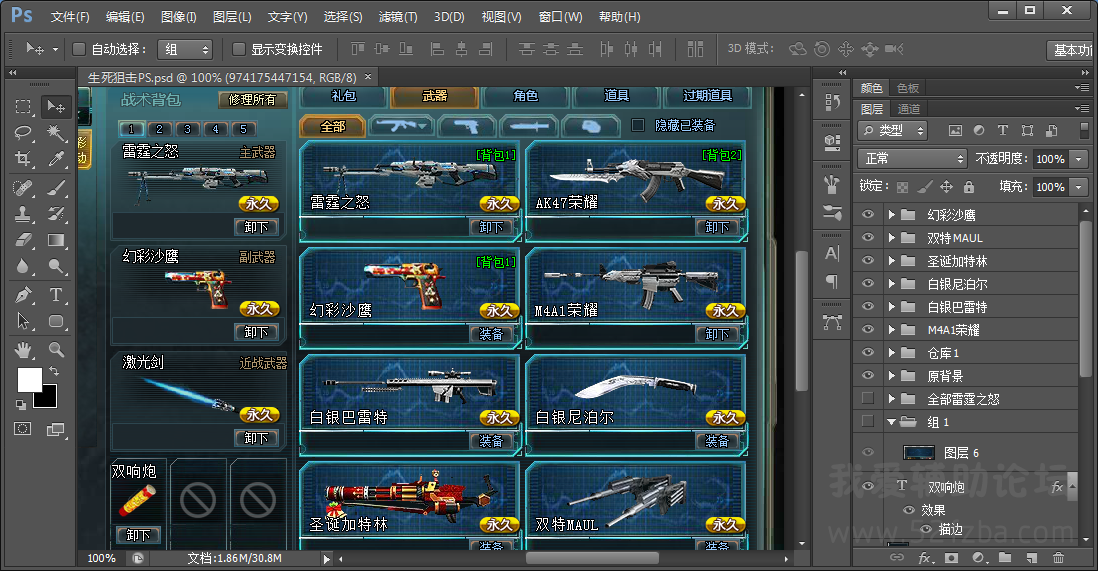Select the 图层 6 layer

(965, 453)
